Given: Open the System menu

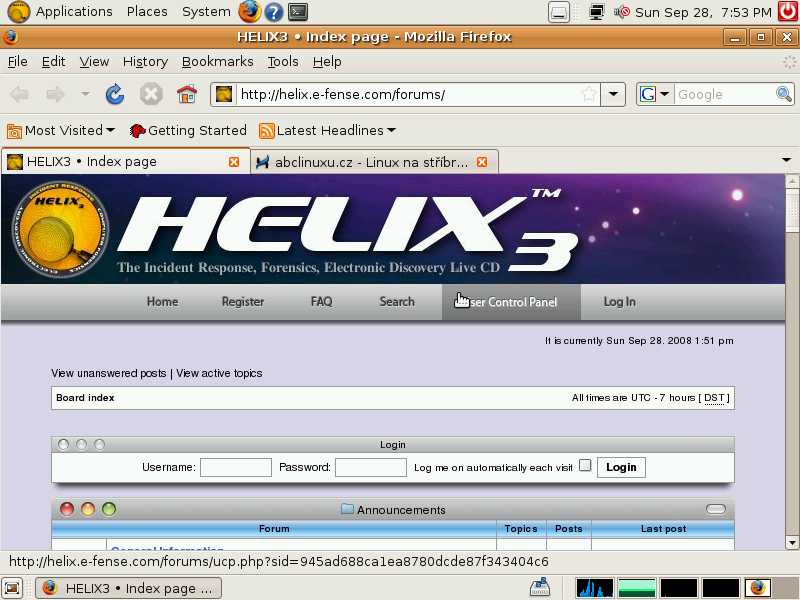Looking at the screenshot, I should pos(206,12).
